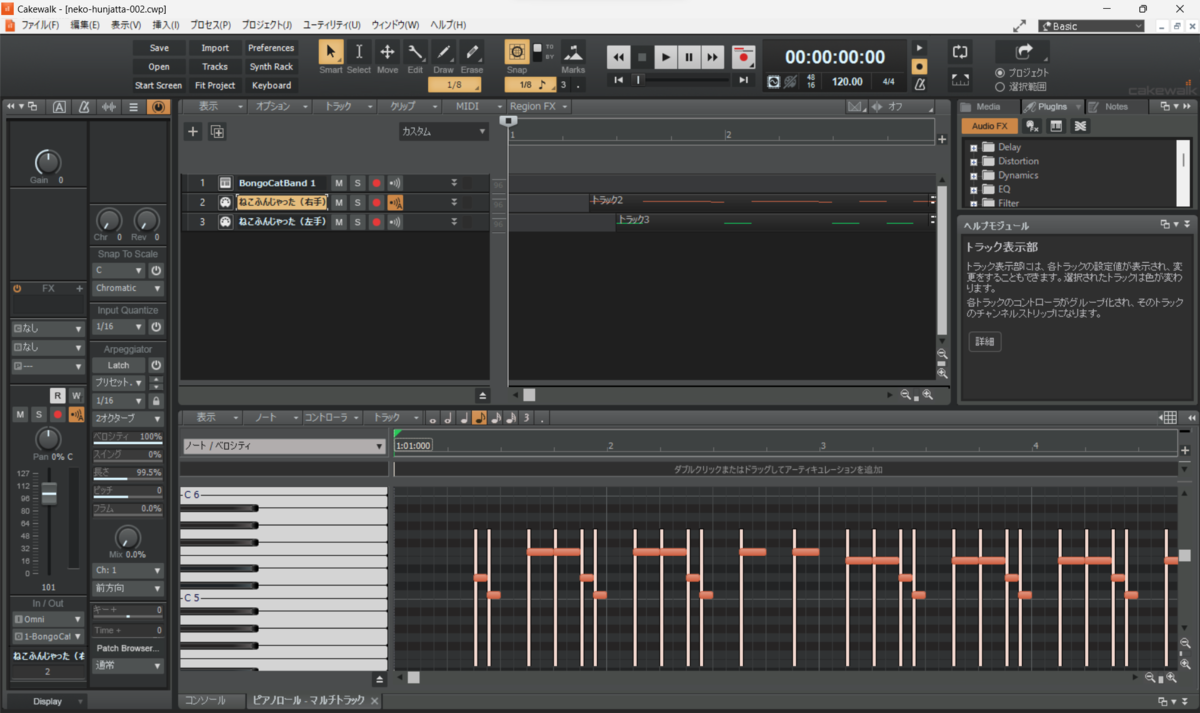
Task: Open plugin layout icon next to Audio FX
Action: pyautogui.click(x=1056, y=126)
